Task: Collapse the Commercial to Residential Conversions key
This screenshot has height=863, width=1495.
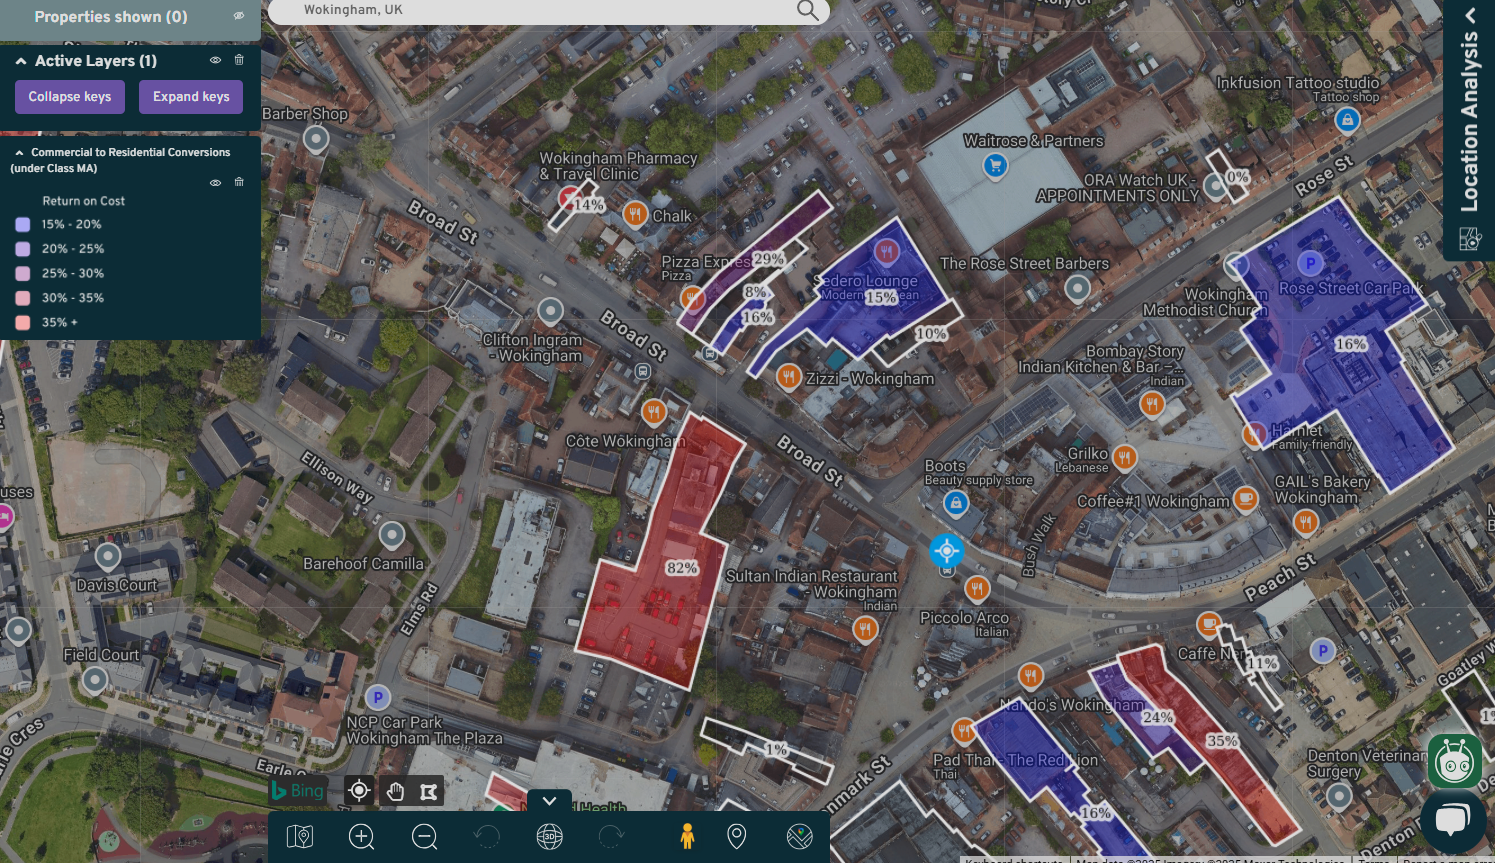Action: pos(19,153)
